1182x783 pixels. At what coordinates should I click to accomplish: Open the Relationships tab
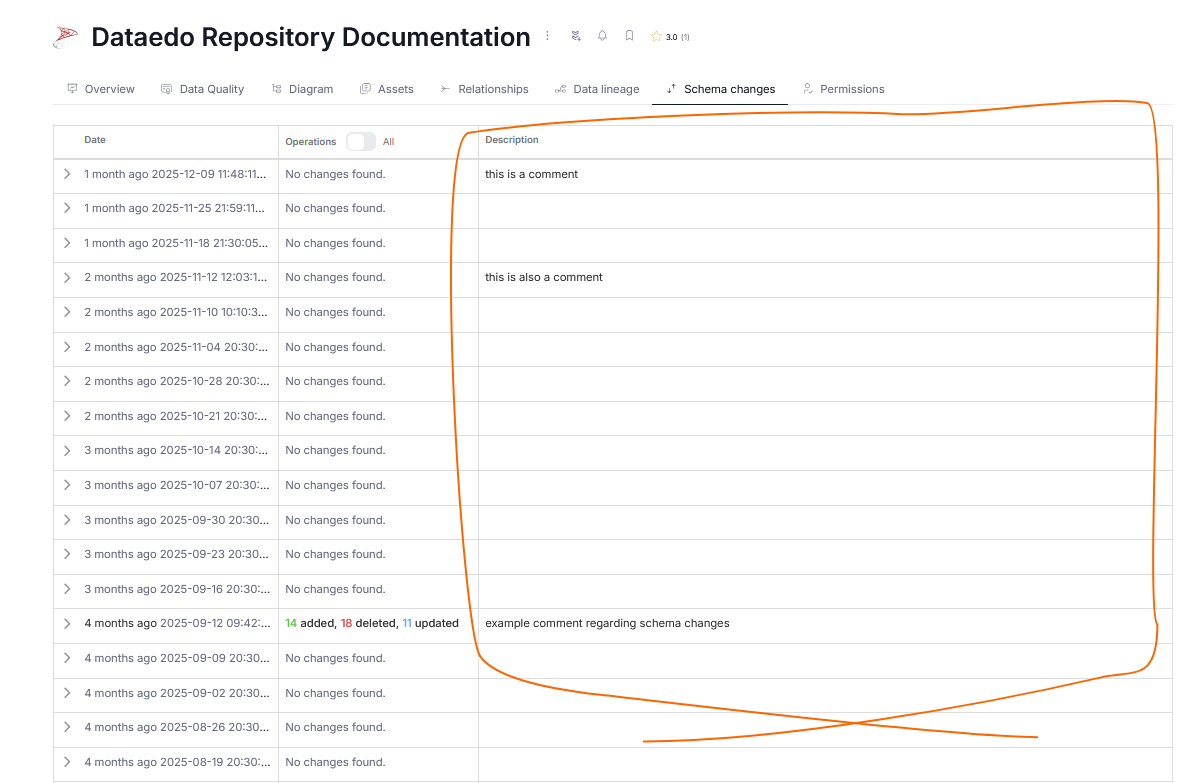tap(484, 89)
